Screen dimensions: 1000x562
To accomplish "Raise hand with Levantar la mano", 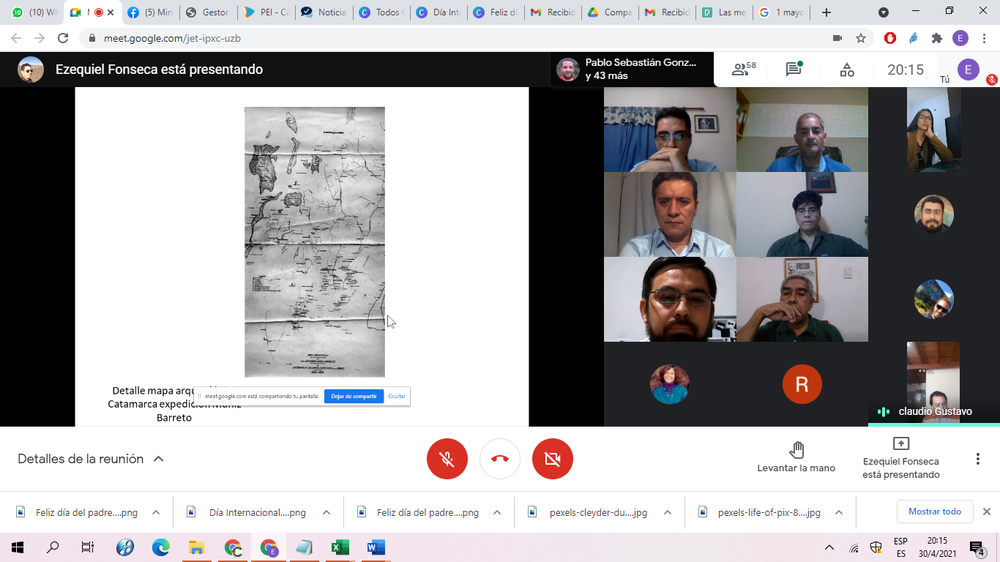I will pyautogui.click(x=796, y=458).
